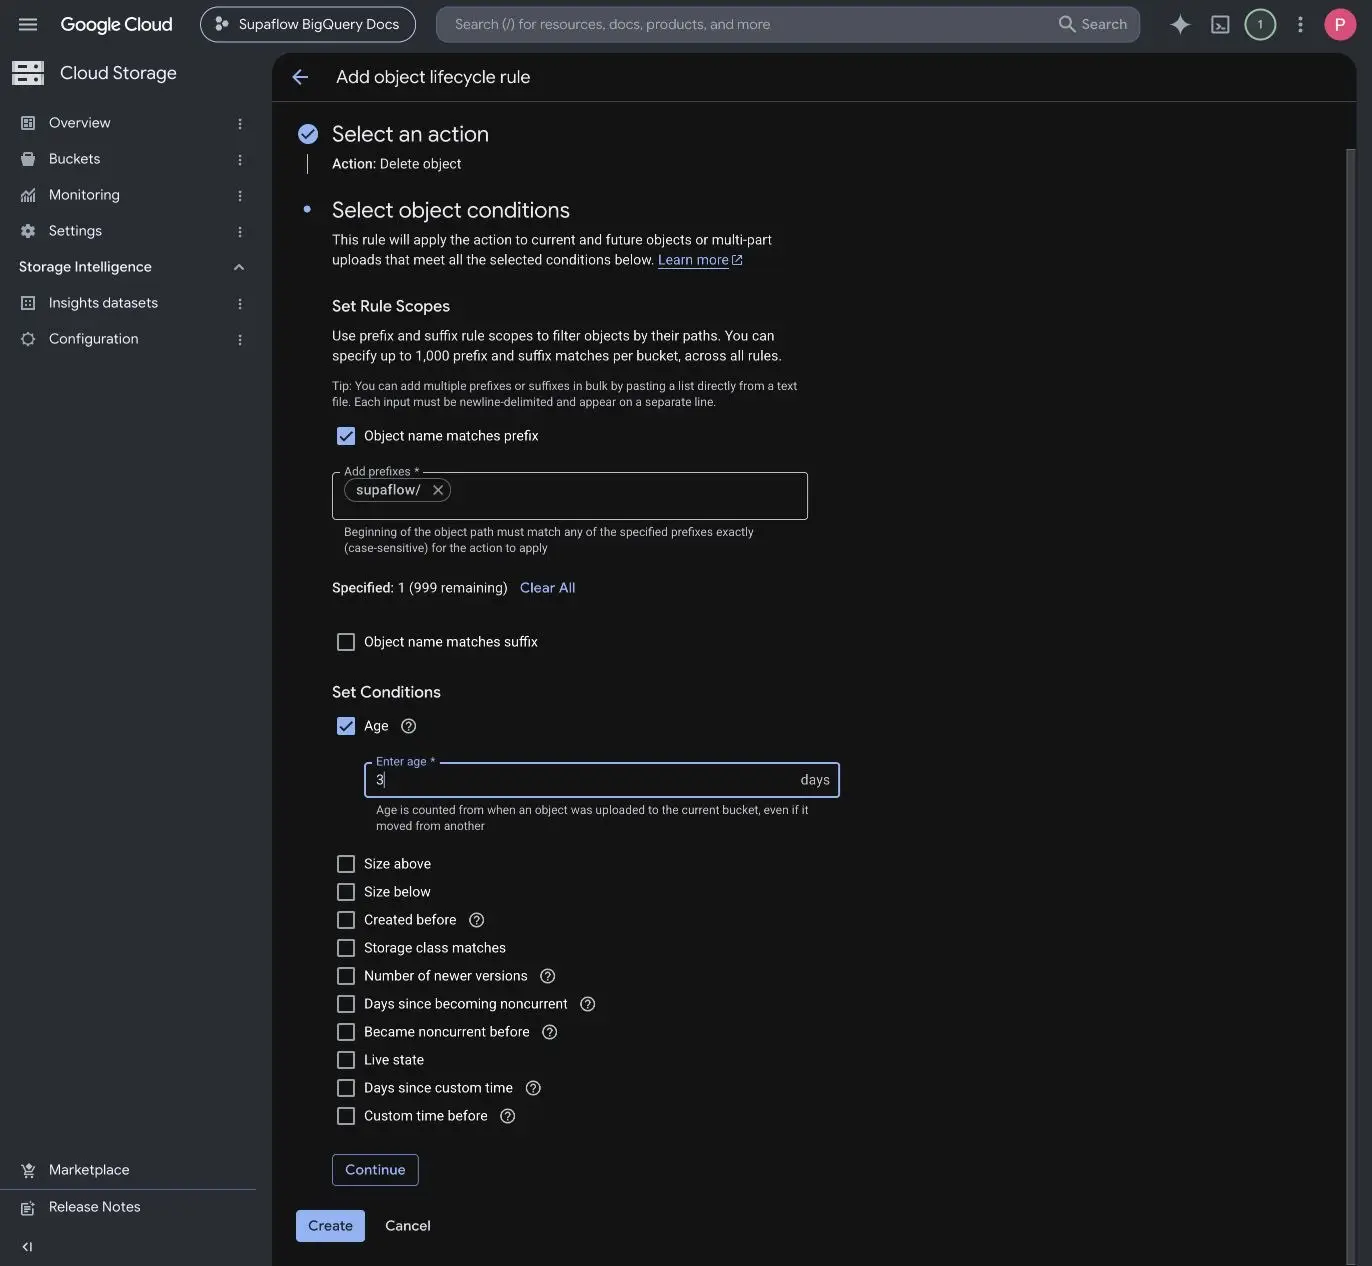Open the account avatar P
The height and width of the screenshot is (1266, 1372).
point(1339,24)
